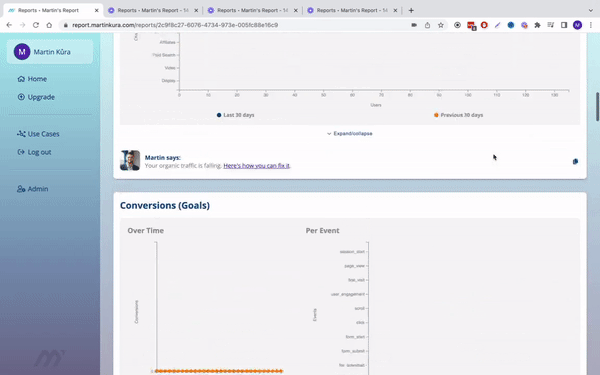Open the Martin Kůra profile card
The width and height of the screenshot is (600, 375).
50,52
